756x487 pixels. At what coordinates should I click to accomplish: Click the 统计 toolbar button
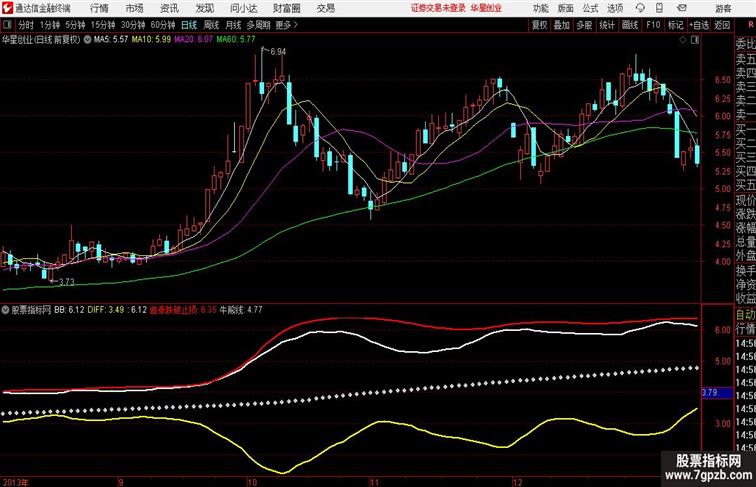pos(607,25)
